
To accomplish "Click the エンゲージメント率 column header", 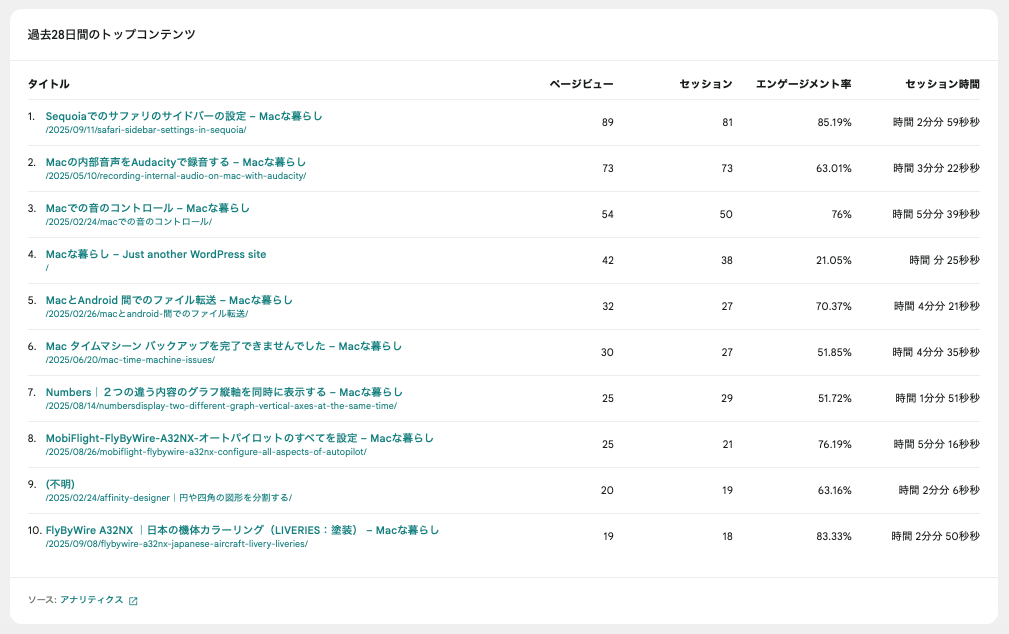I will 803,84.
